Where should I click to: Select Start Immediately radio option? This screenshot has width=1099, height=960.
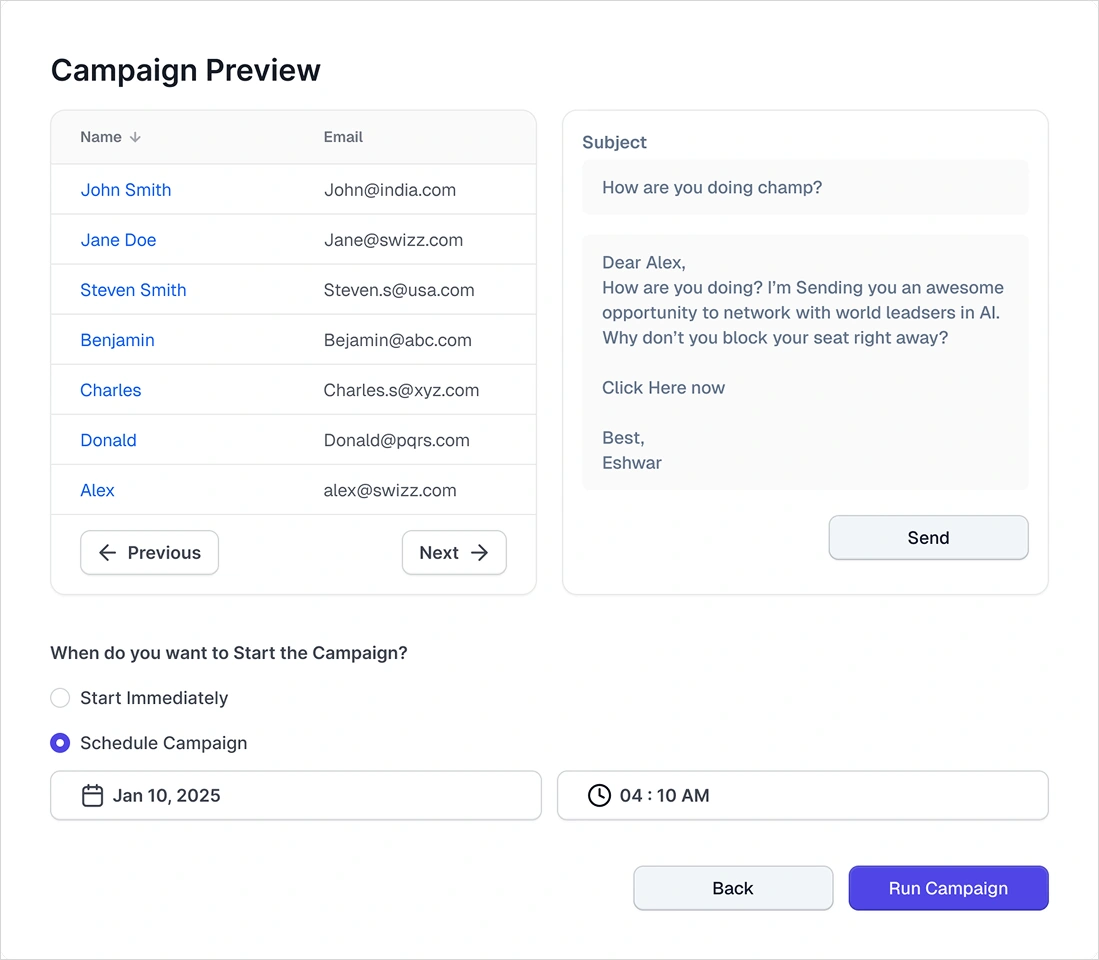(x=60, y=698)
